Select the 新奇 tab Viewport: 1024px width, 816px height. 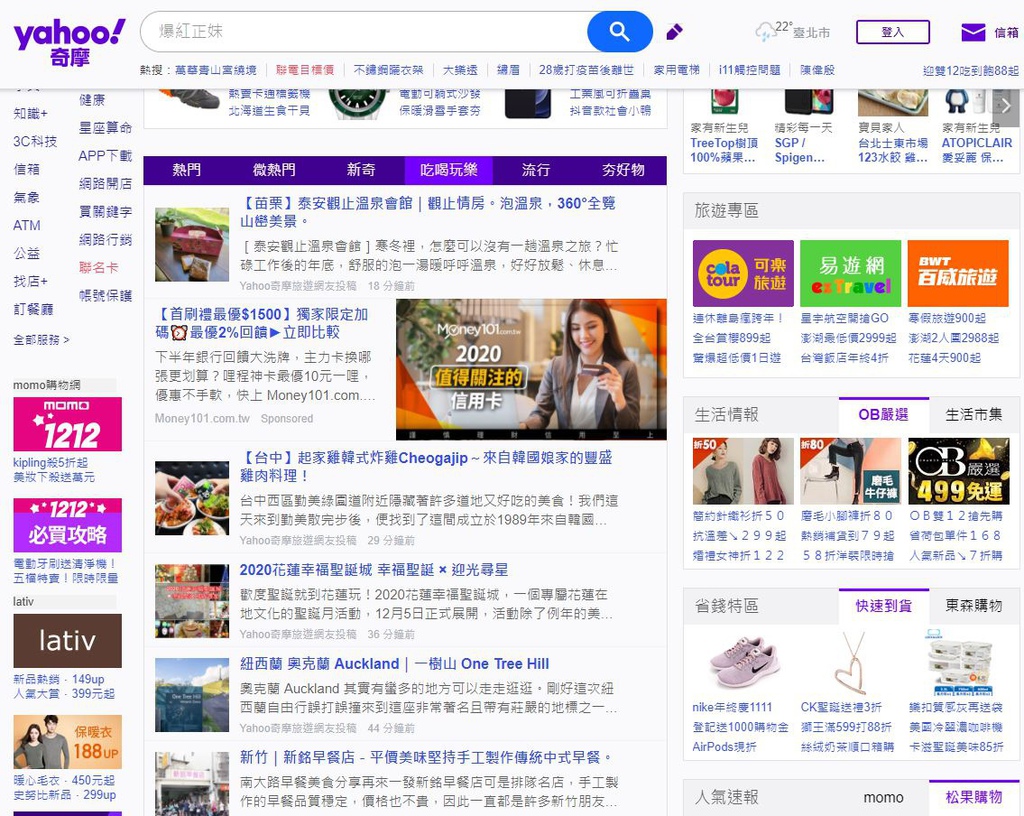click(x=361, y=170)
